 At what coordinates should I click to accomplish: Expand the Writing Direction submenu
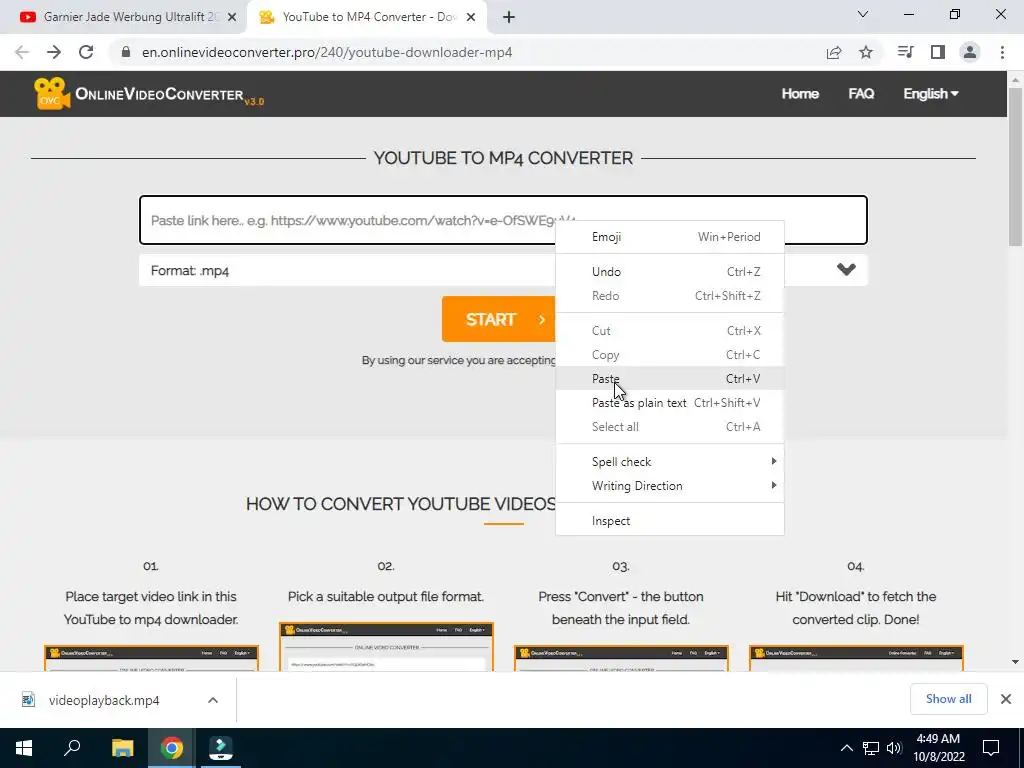click(669, 486)
